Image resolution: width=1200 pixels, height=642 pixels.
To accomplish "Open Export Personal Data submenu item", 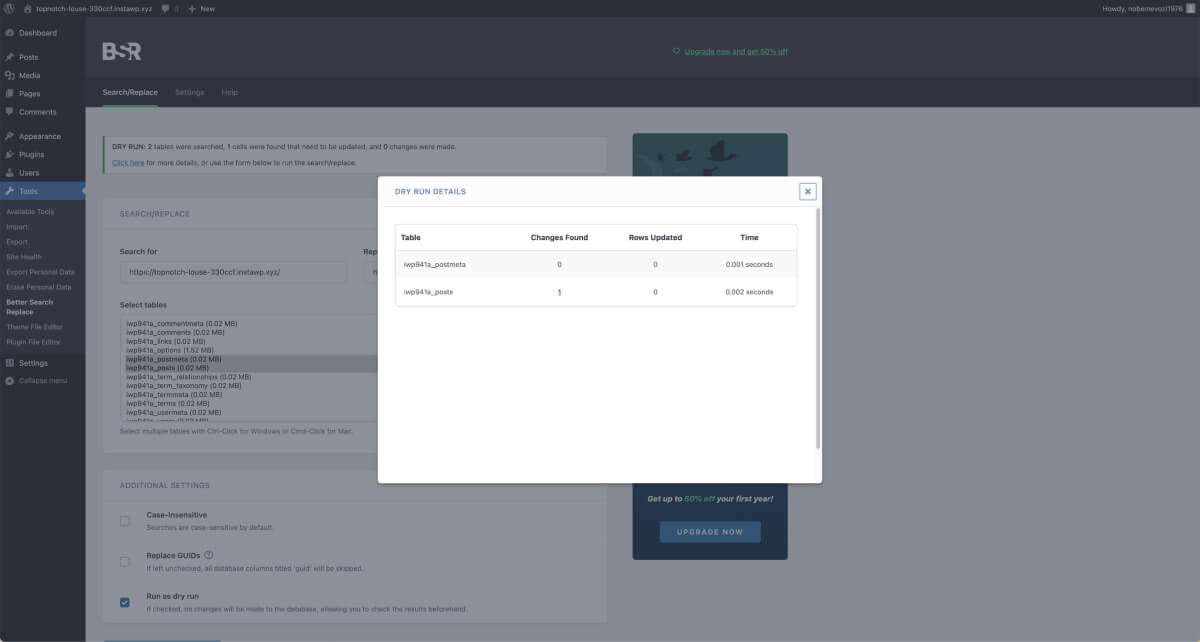I will (x=40, y=272).
